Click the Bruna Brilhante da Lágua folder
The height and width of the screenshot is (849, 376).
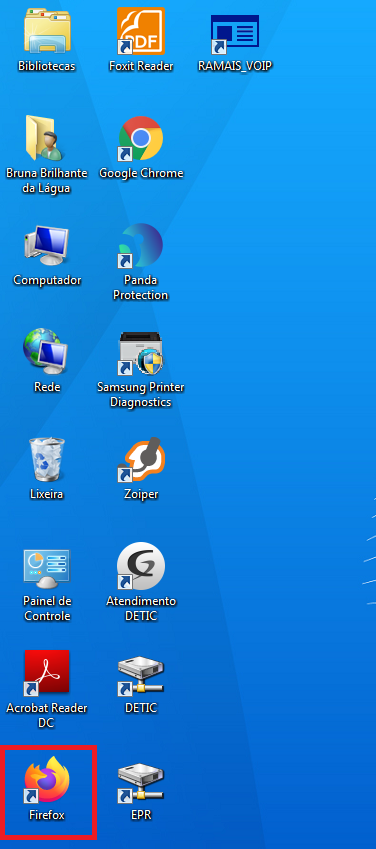click(46, 138)
